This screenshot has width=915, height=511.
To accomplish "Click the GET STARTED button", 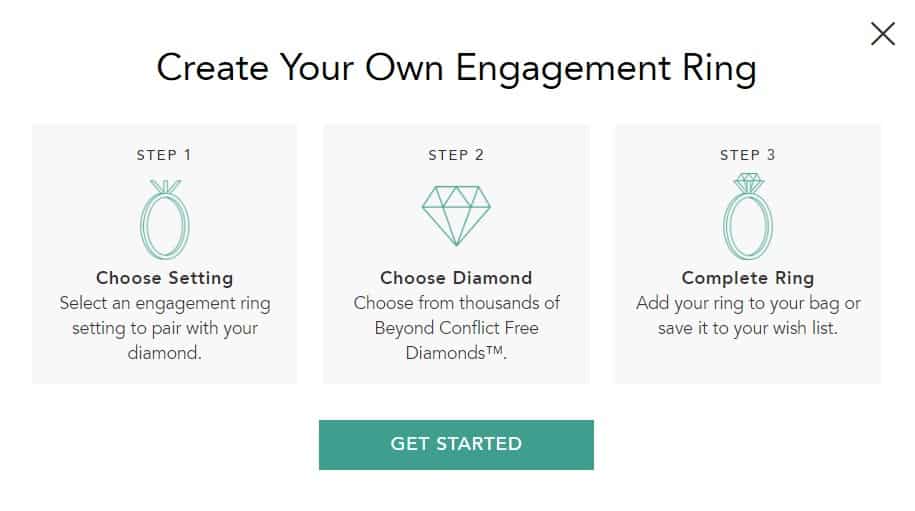I will coord(456,444).
